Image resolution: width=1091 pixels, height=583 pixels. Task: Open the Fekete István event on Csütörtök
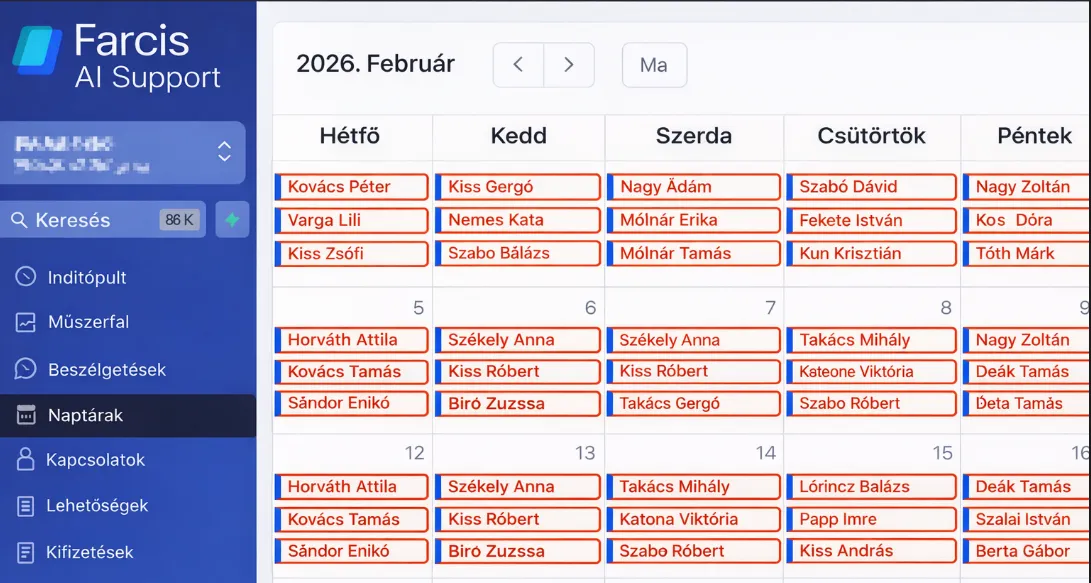tap(871, 220)
